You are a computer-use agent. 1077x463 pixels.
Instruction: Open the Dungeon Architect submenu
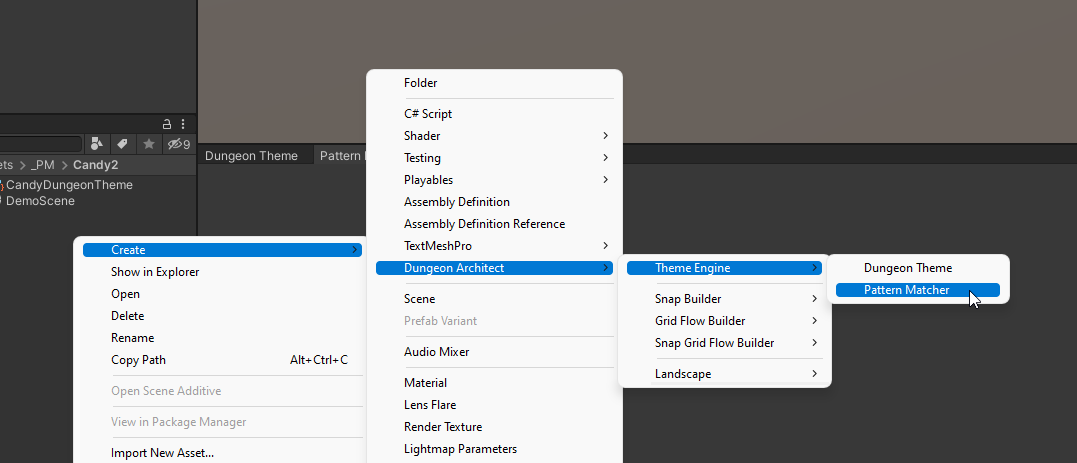[495, 268]
